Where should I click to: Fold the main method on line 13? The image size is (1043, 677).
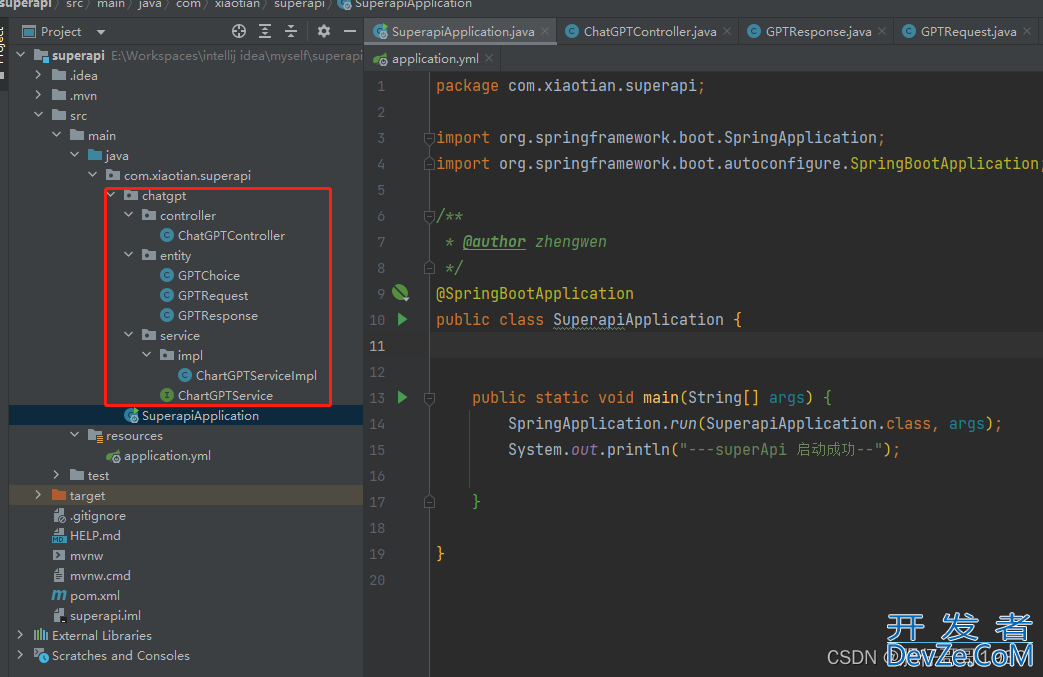(x=429, y=398)
